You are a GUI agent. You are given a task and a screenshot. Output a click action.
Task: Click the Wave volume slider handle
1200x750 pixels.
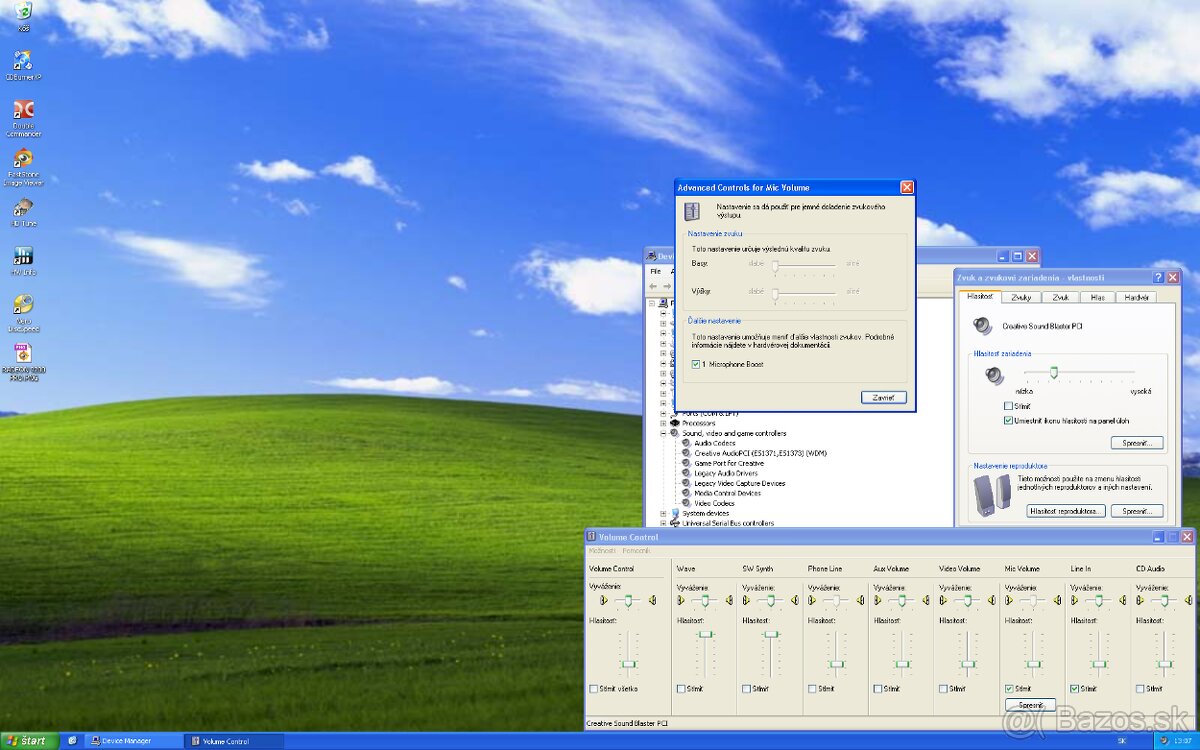706,634
